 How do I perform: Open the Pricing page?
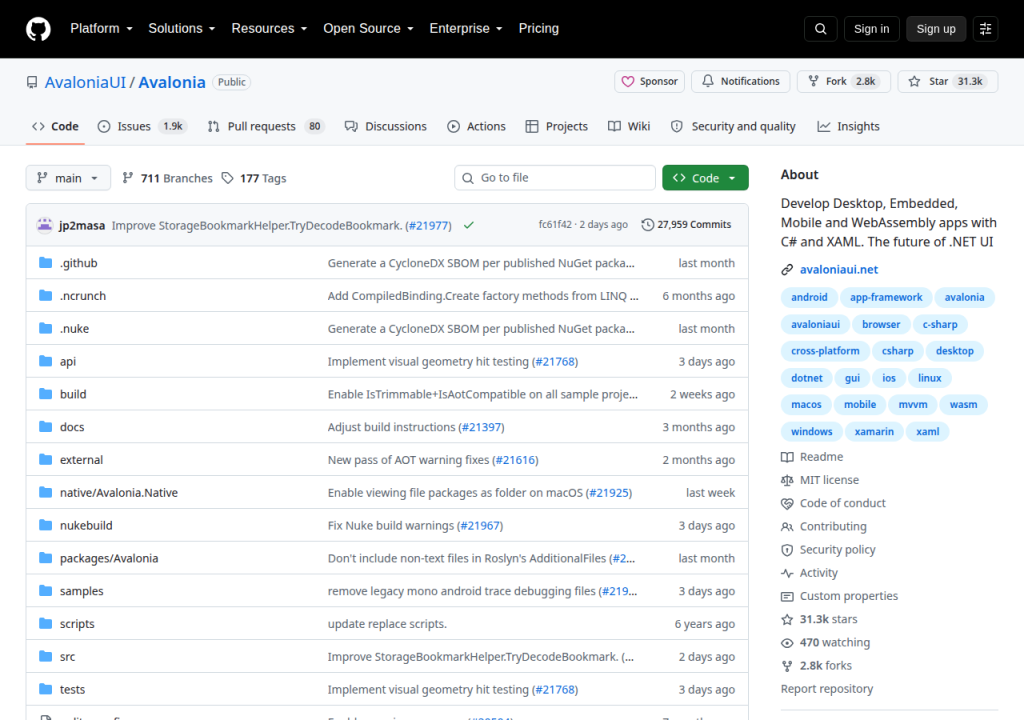[x=539, y=29]
